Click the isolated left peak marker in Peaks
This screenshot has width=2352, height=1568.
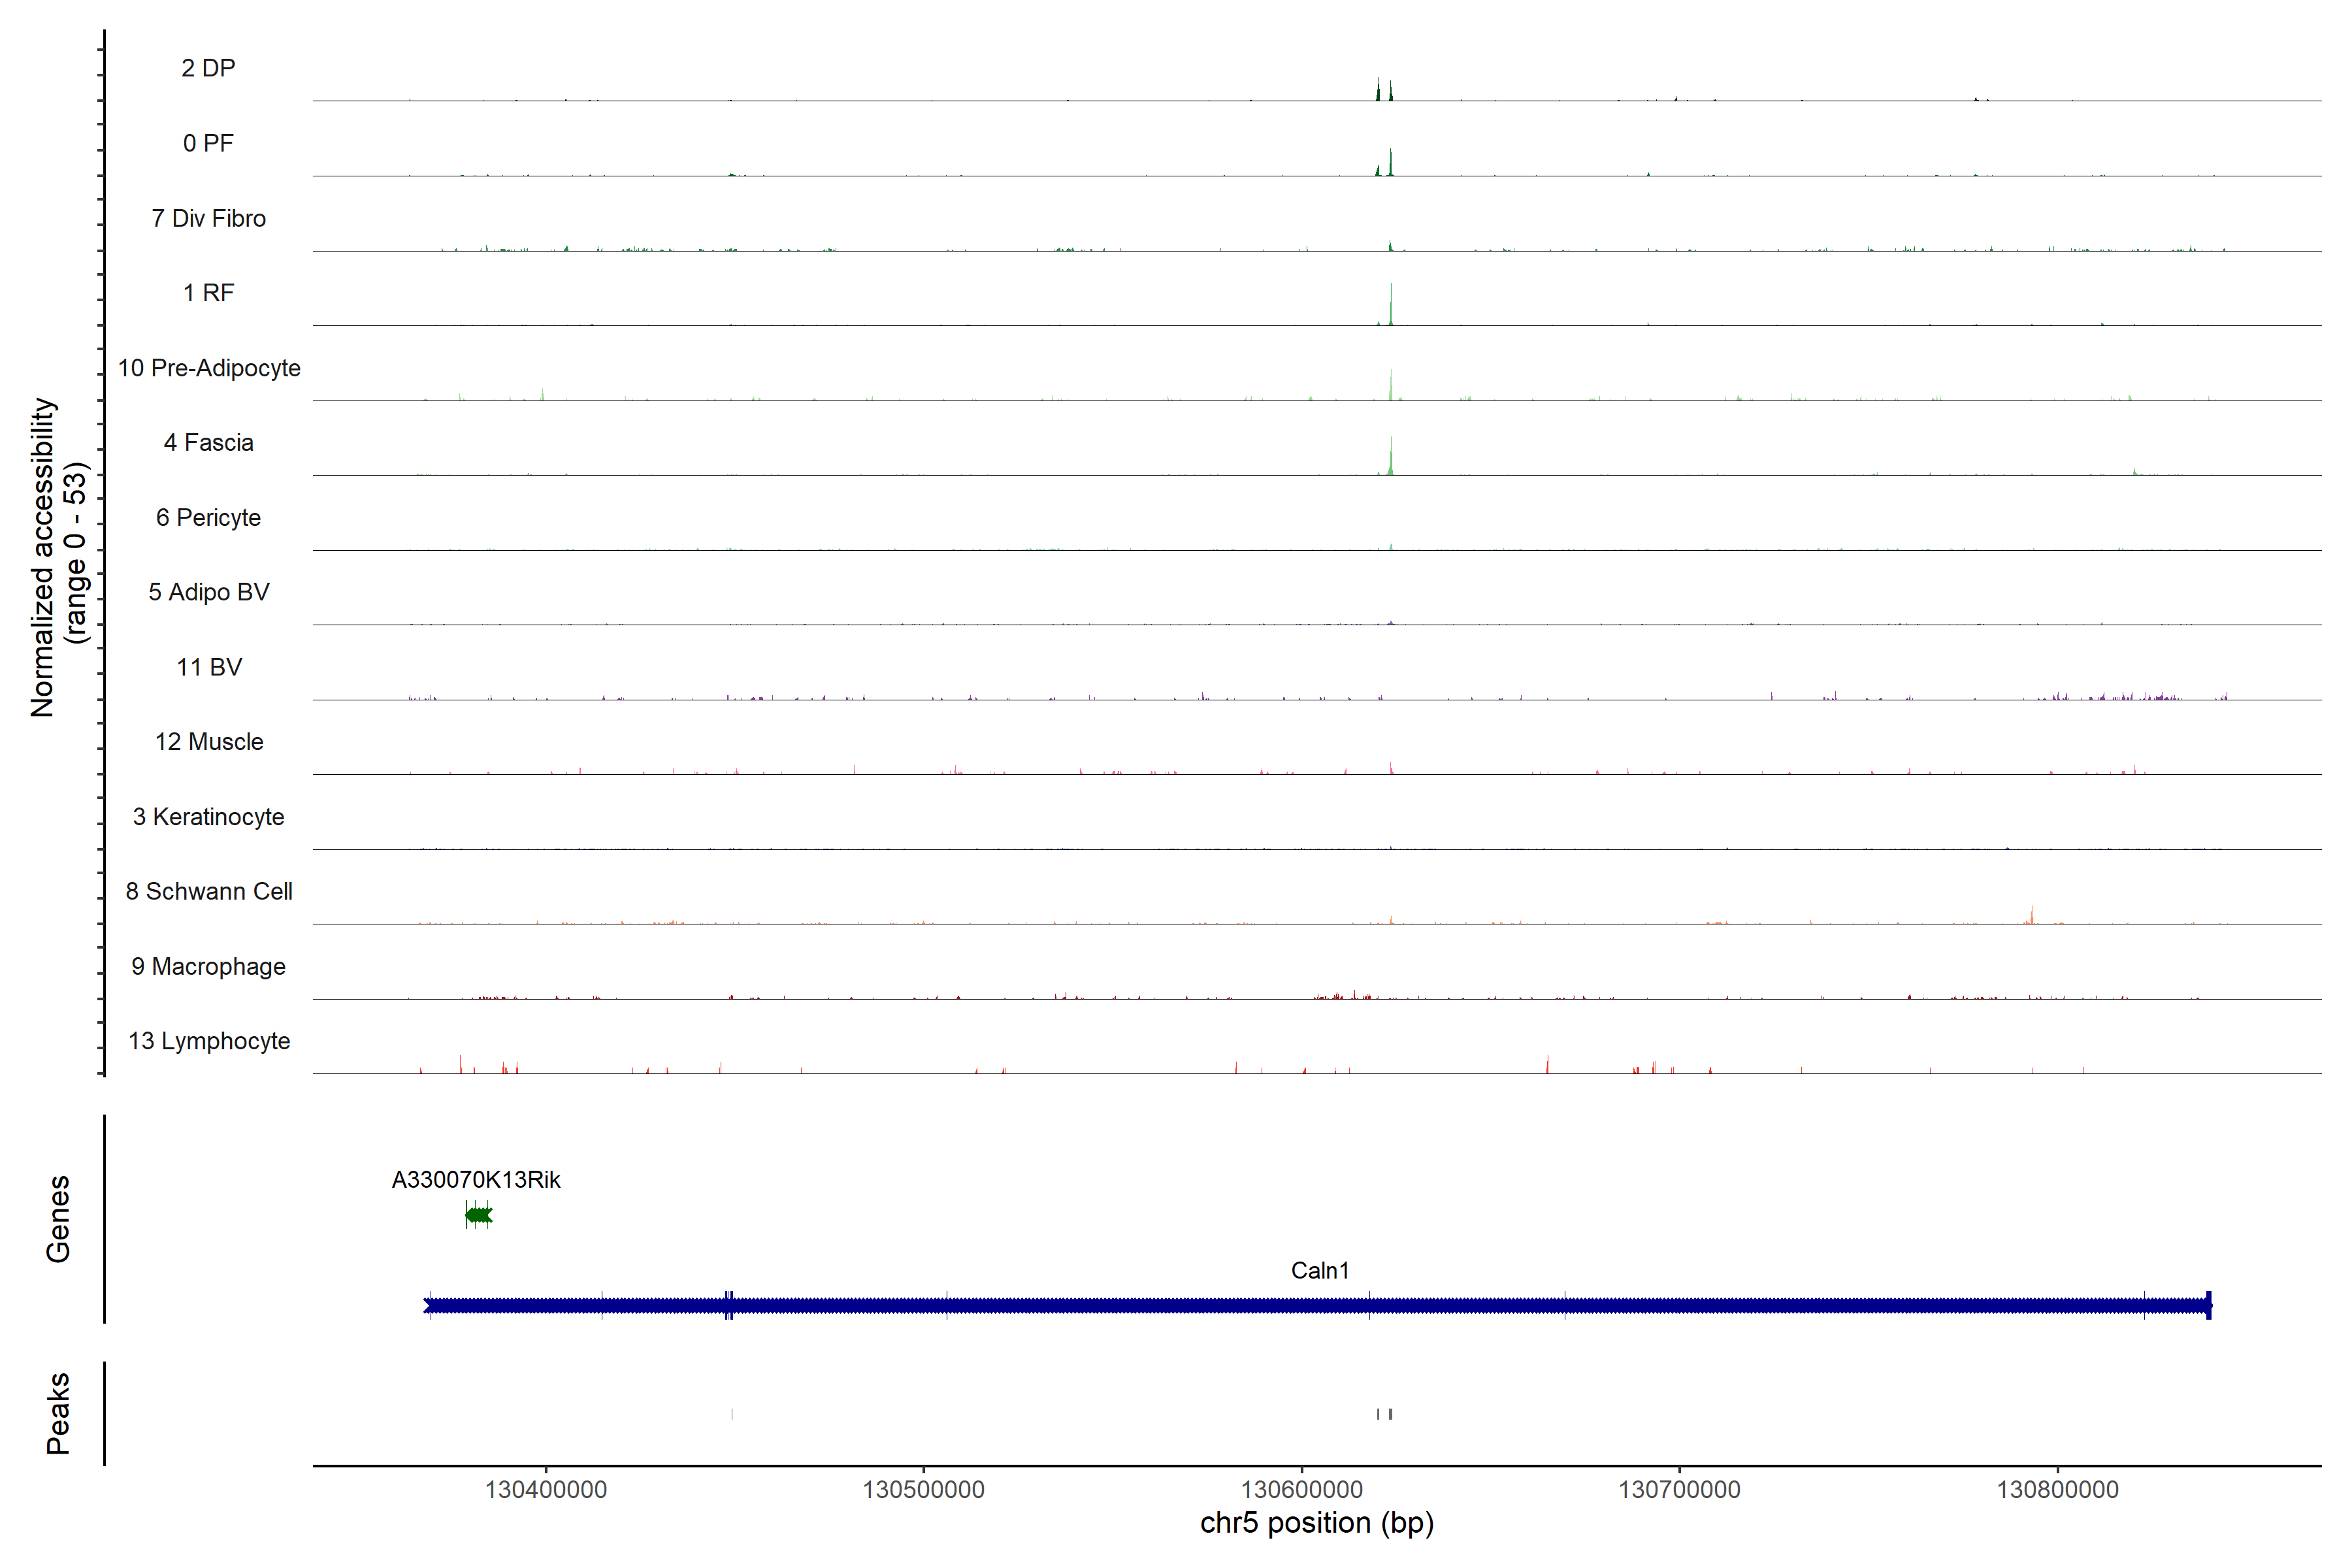[x=732, y=1413]
